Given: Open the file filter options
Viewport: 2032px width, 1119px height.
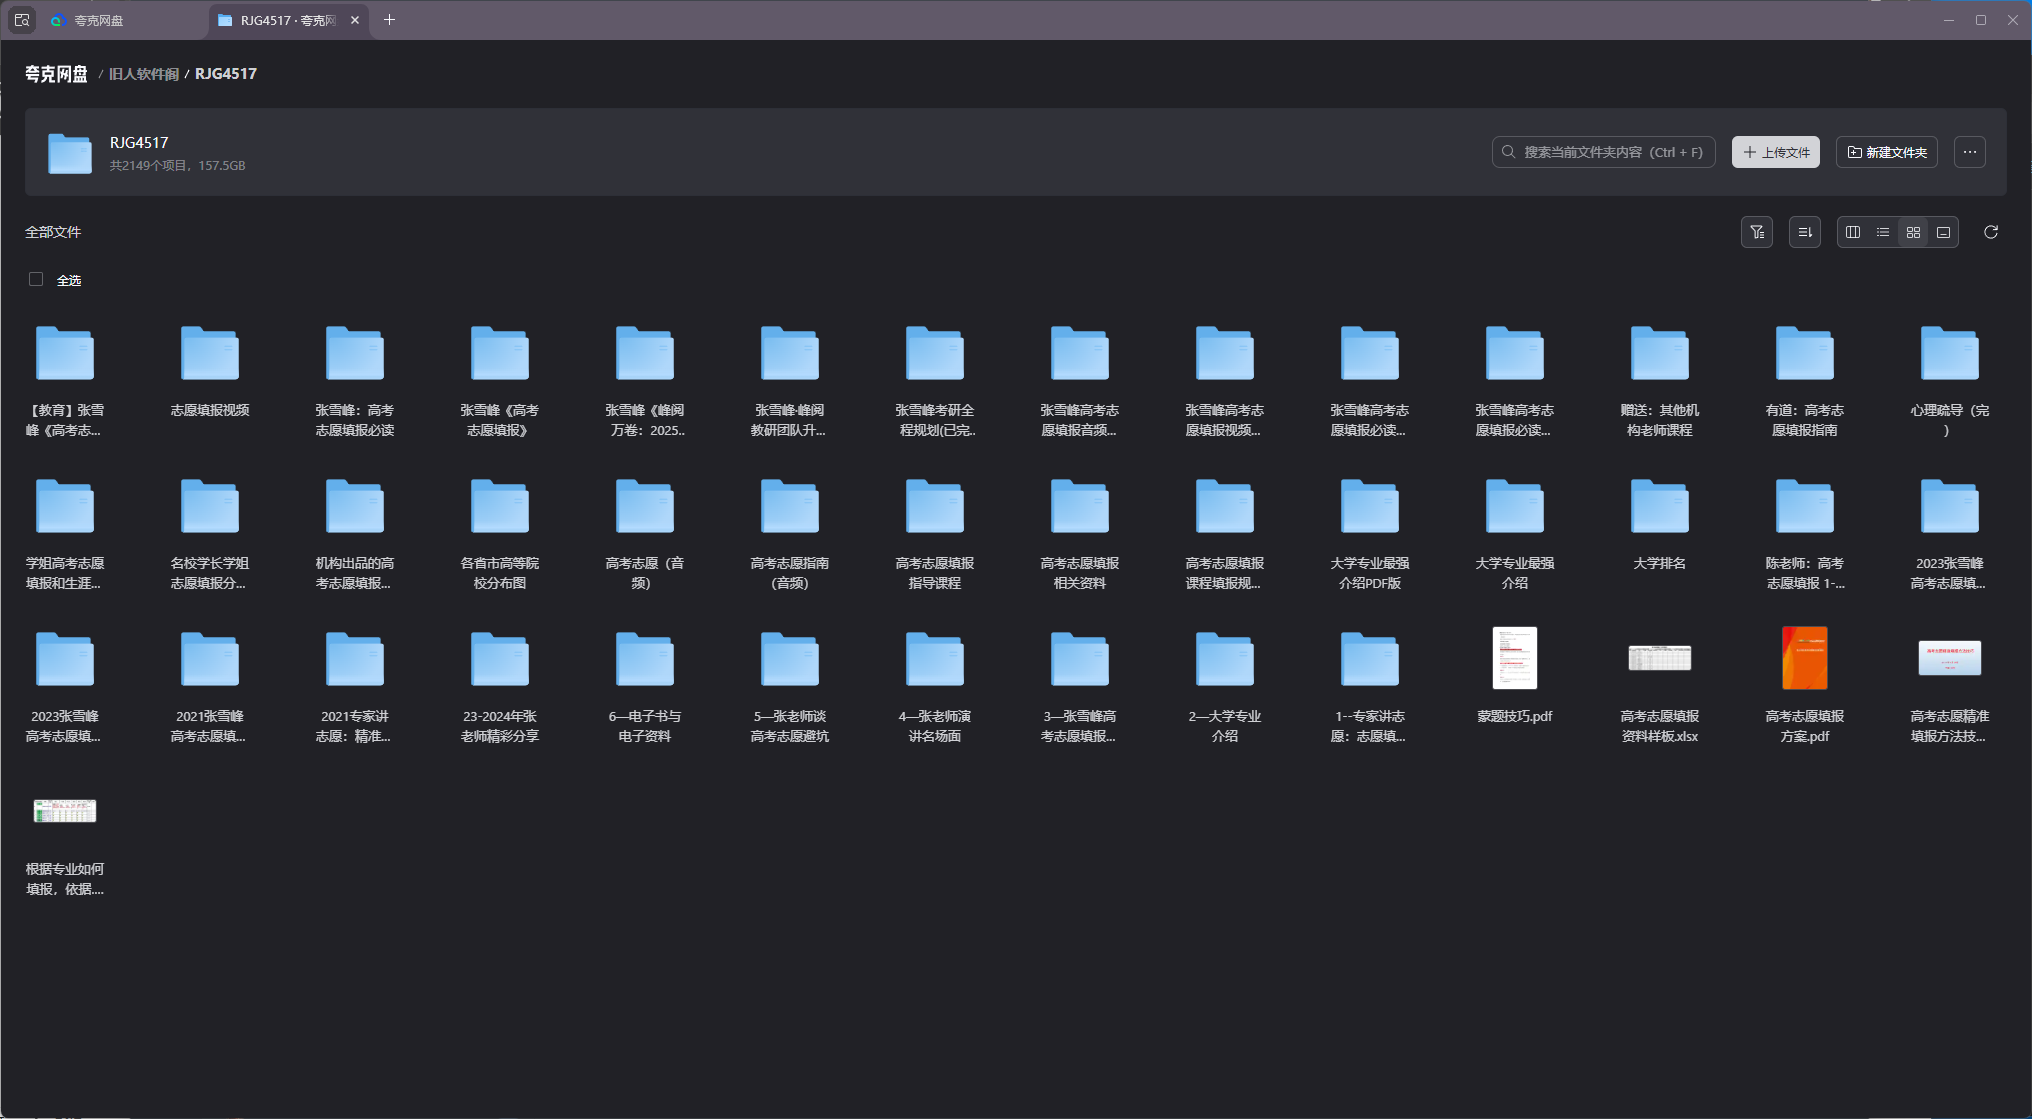Looking at the screenshot, I should point(1757,232).
